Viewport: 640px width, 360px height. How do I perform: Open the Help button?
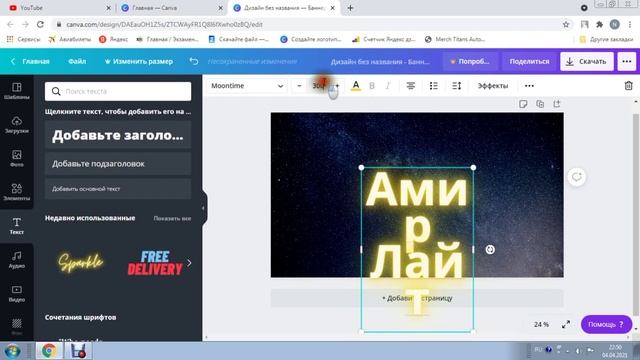tap(606, 324)
